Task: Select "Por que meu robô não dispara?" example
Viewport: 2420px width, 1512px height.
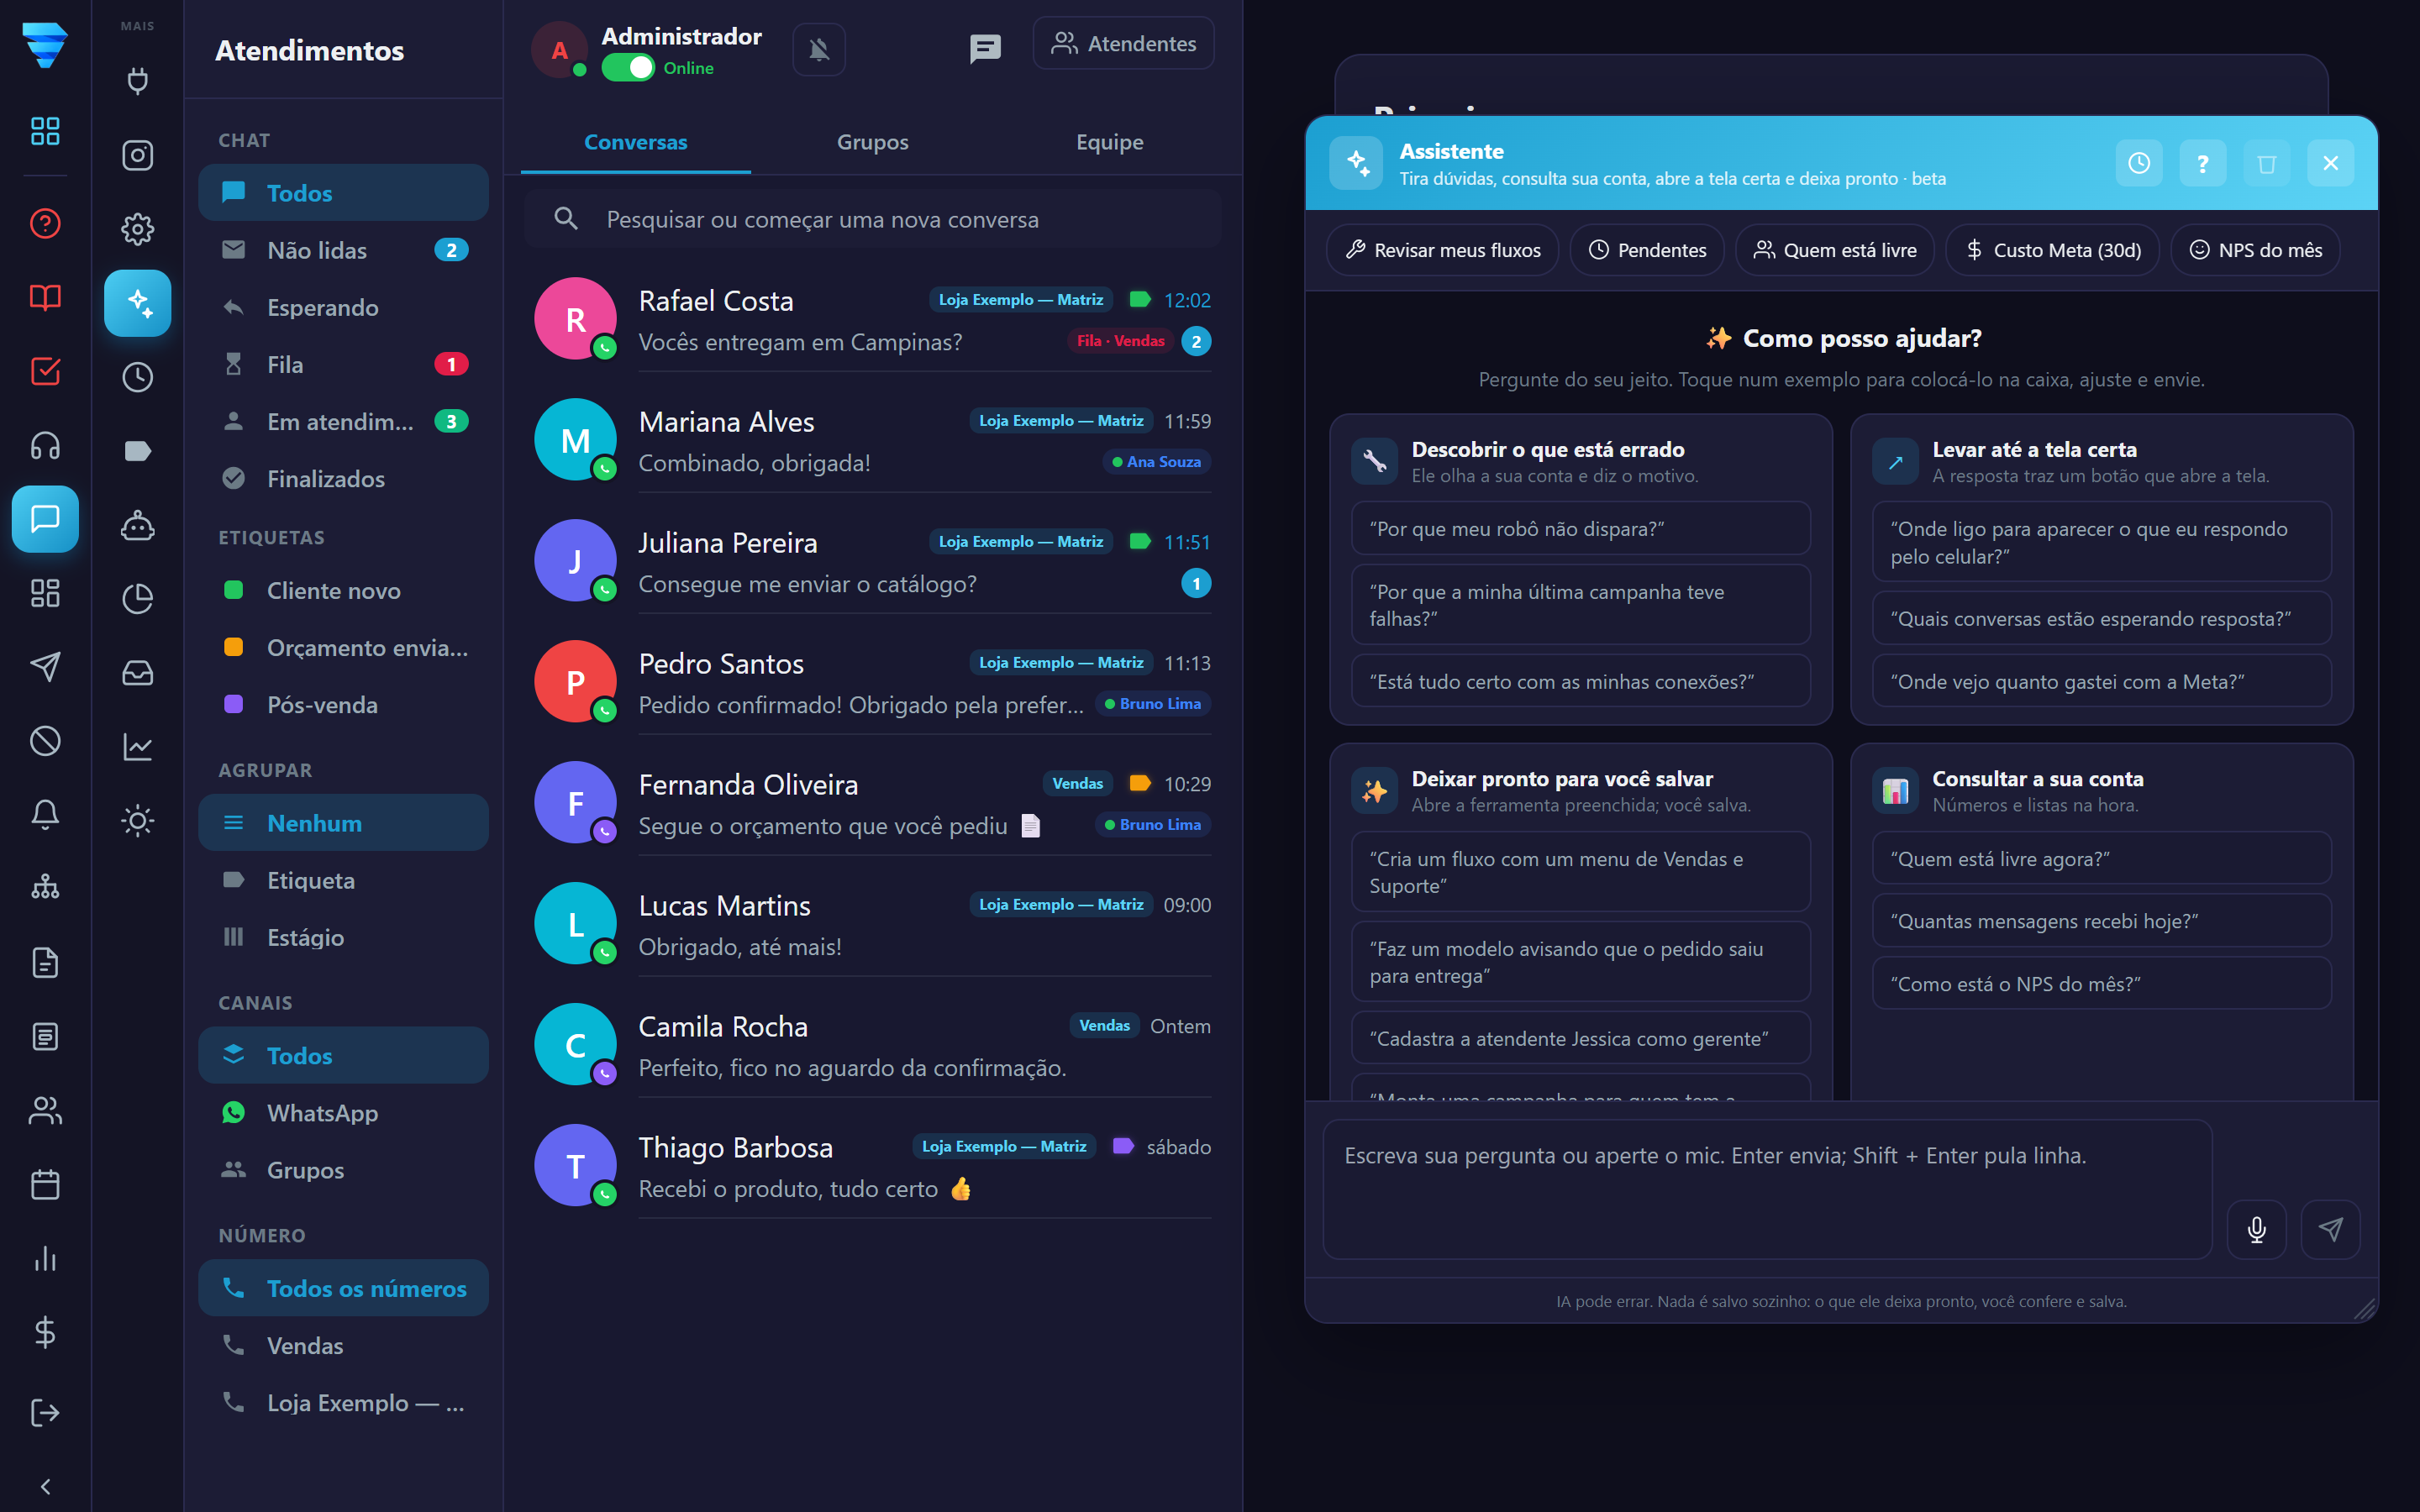Action: (x=1580, y=528)
